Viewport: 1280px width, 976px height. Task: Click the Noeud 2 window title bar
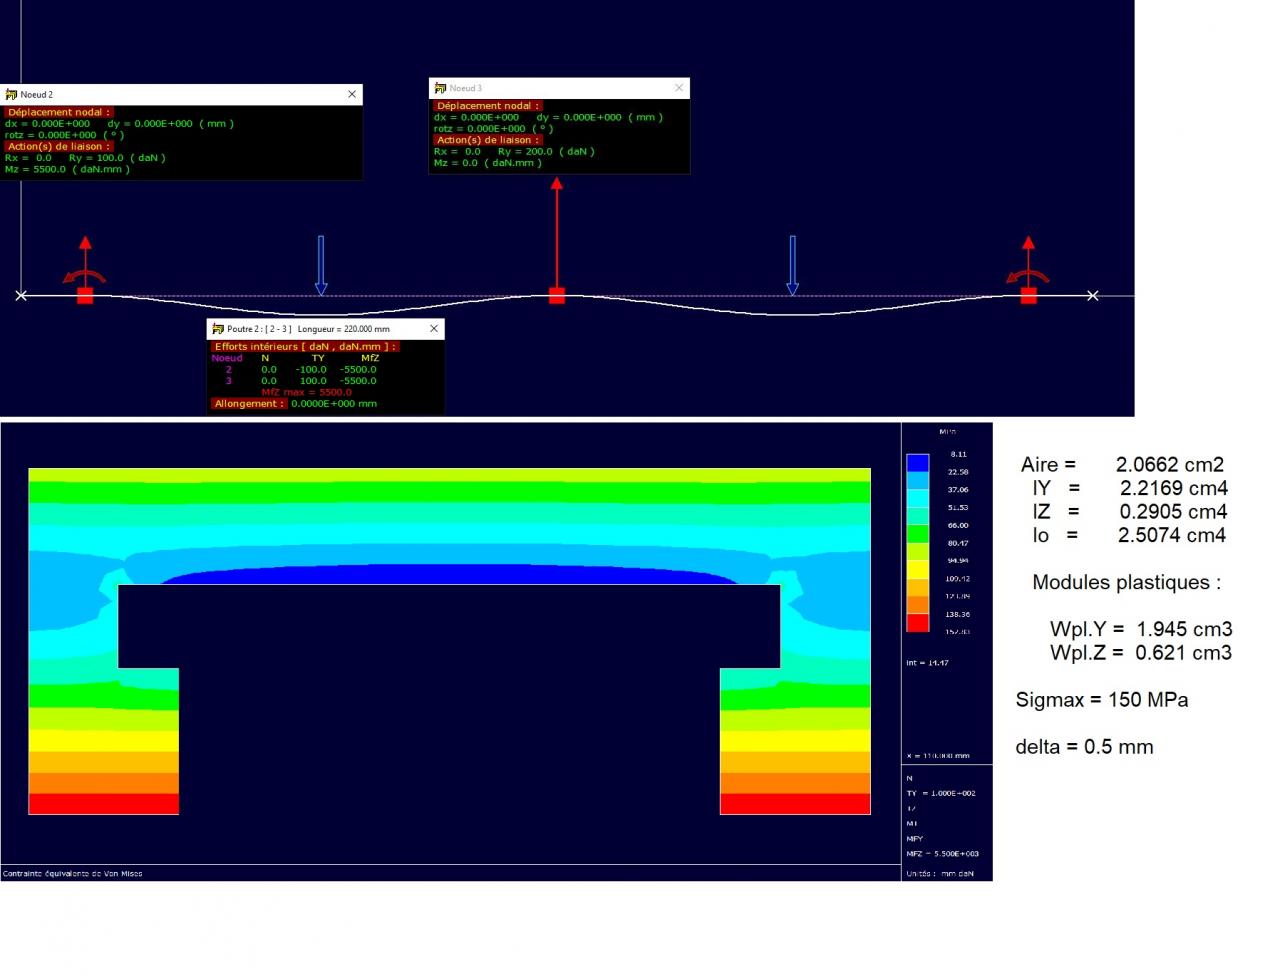pos(181,94)
